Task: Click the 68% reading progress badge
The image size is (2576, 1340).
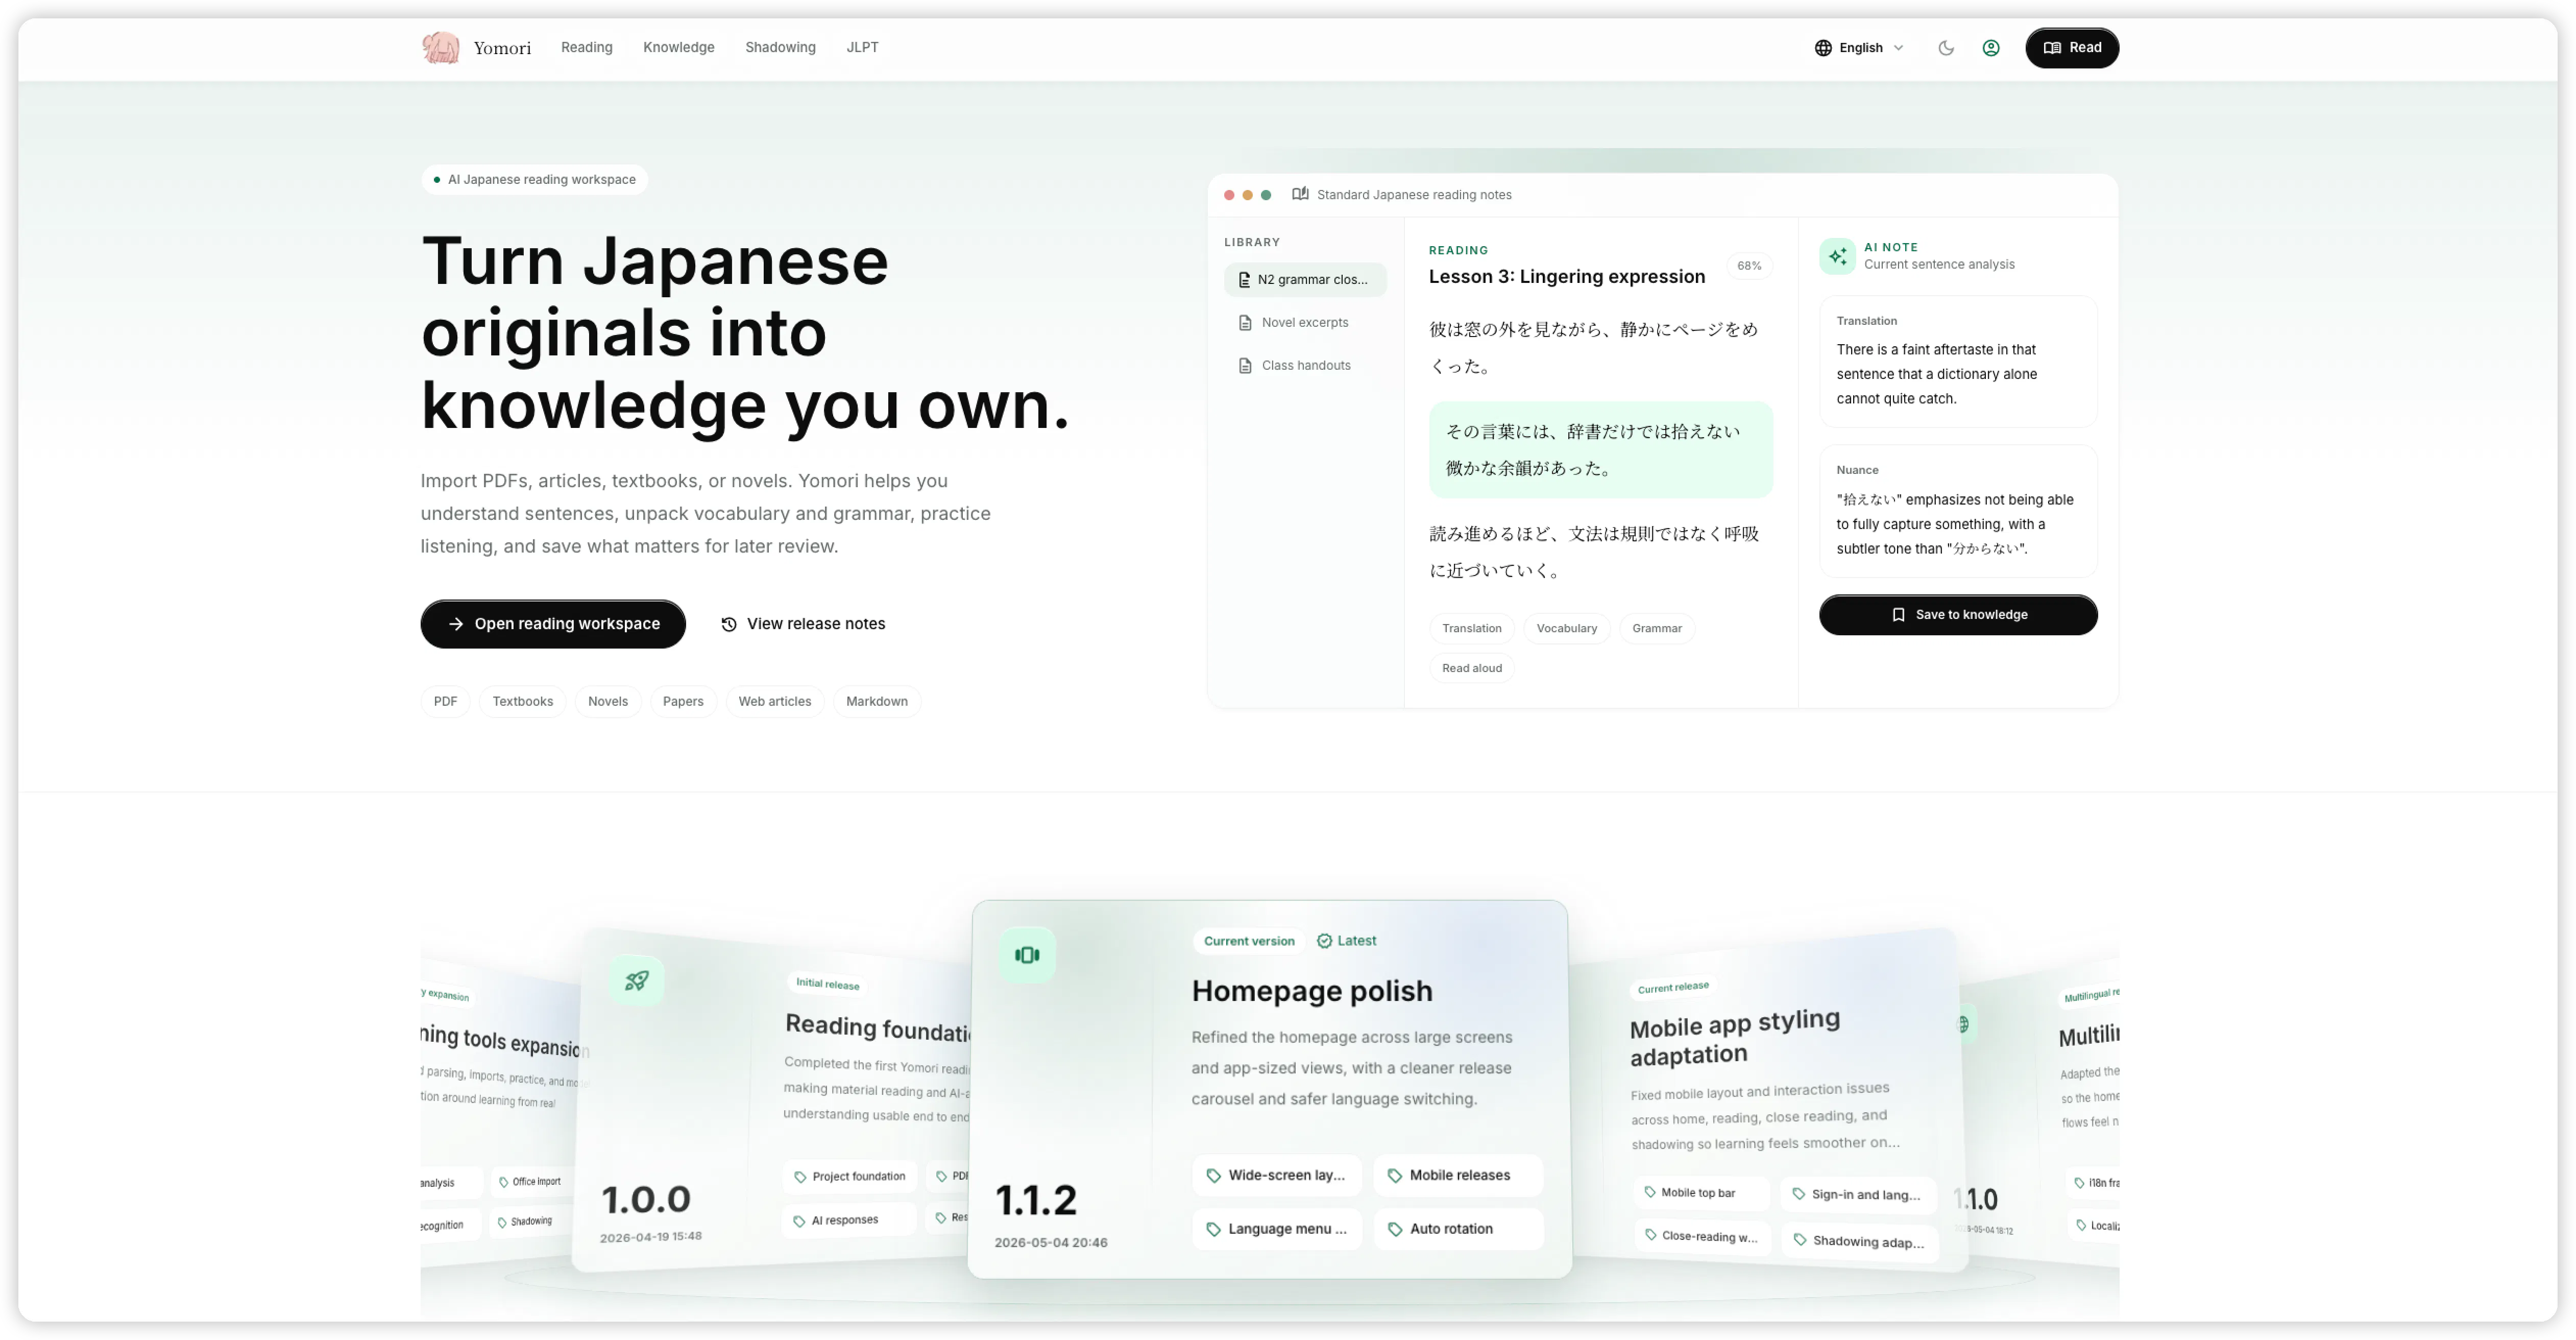Action: pos(1749,265)
